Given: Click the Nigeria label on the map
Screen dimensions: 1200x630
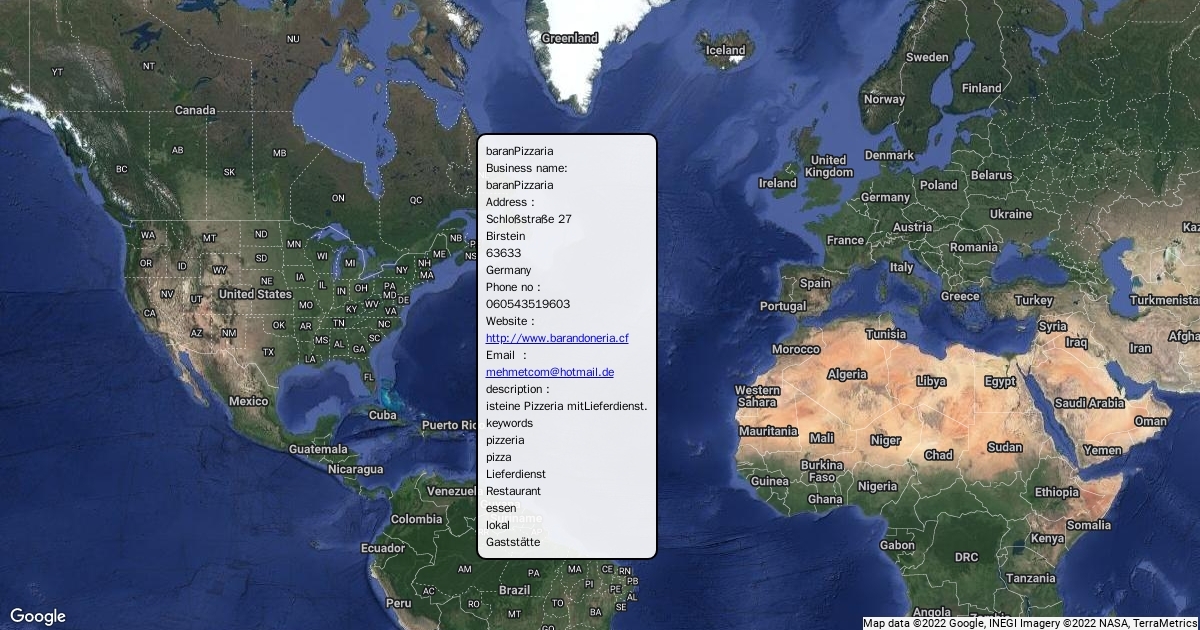Looking at the screenshot, I should click(x=877, y=486).
